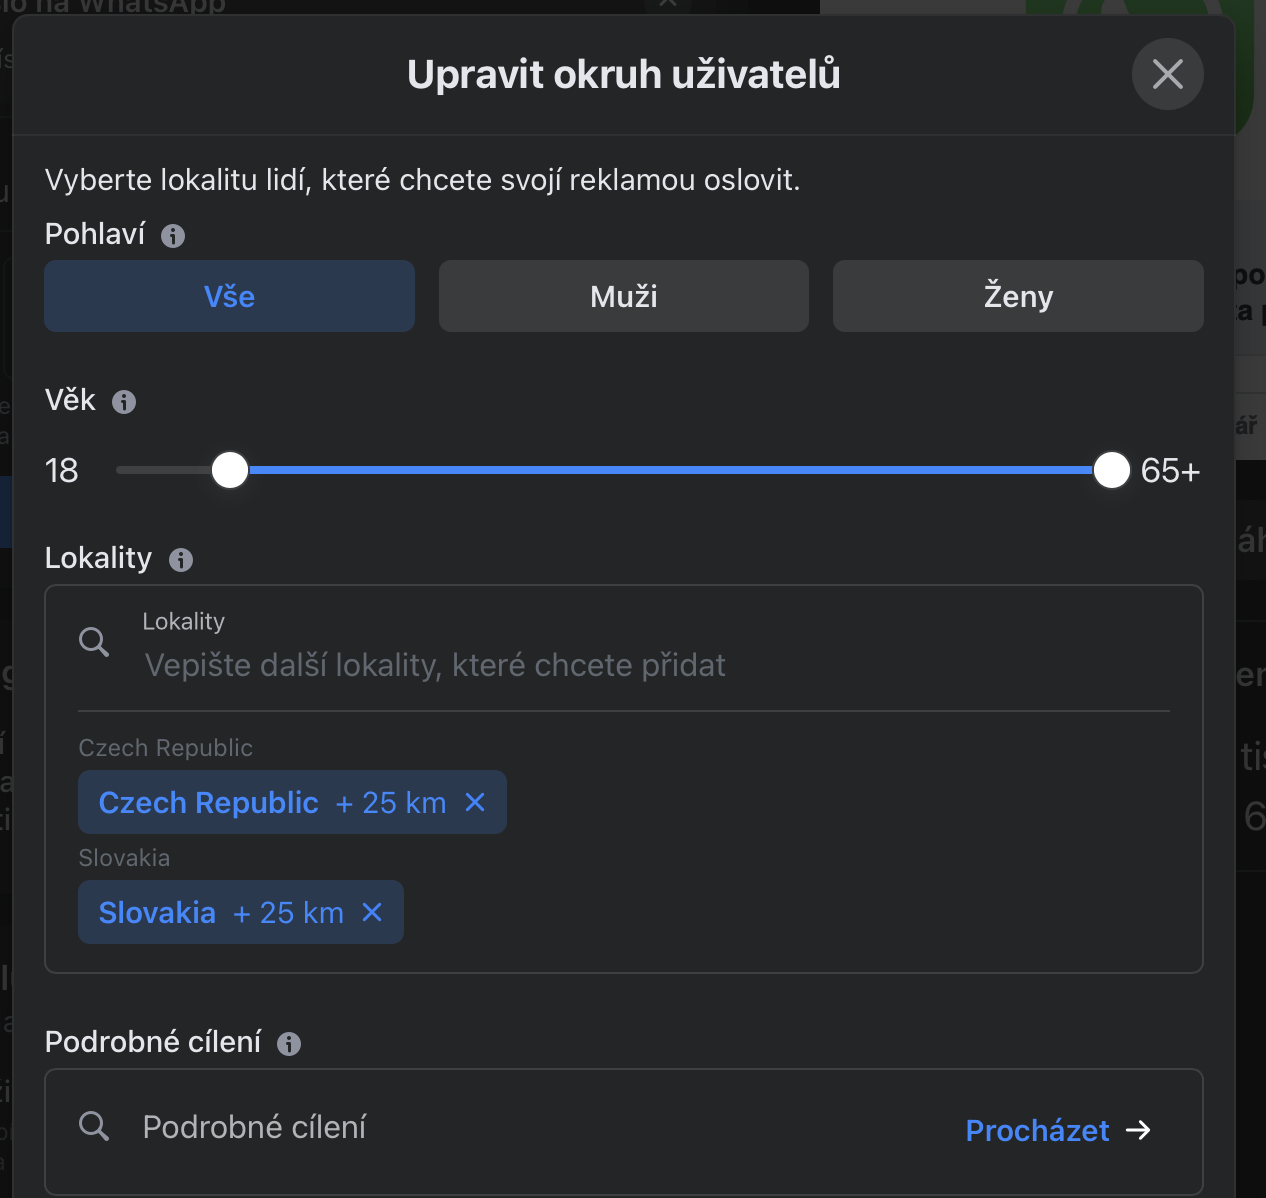Click the maximum age slider handle
This screenshot has width=1266, height=1198.
[x=1111, y=470]
